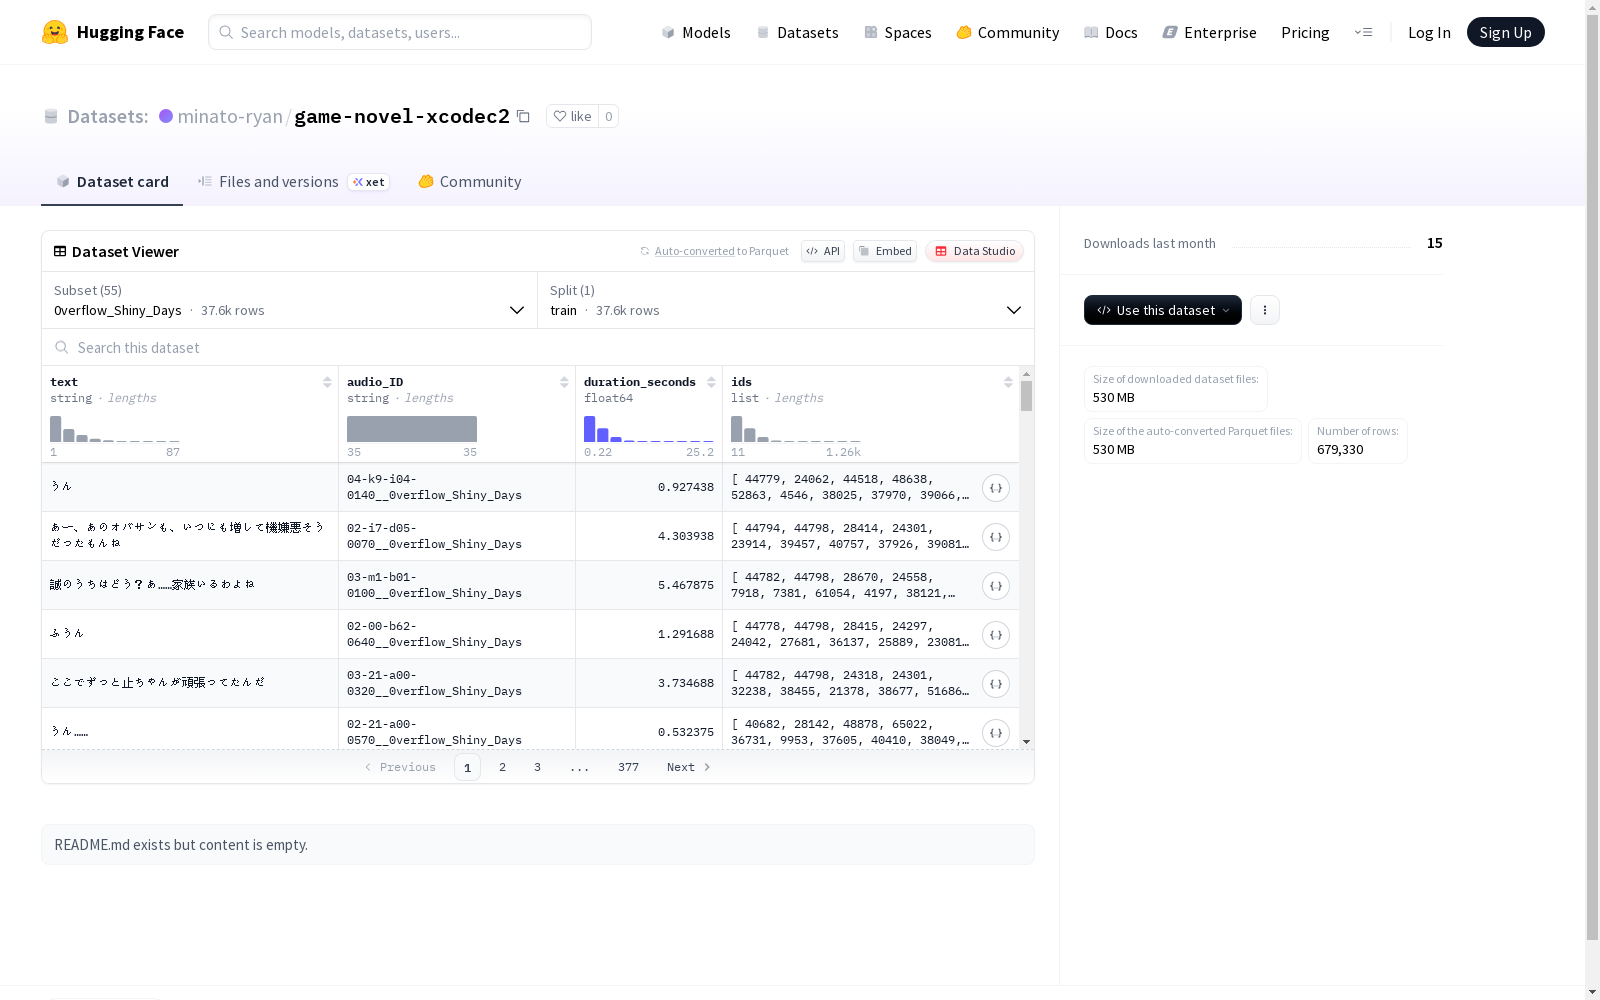
Task: Click the text lengths histogram
Action: [x=115, y=429]
